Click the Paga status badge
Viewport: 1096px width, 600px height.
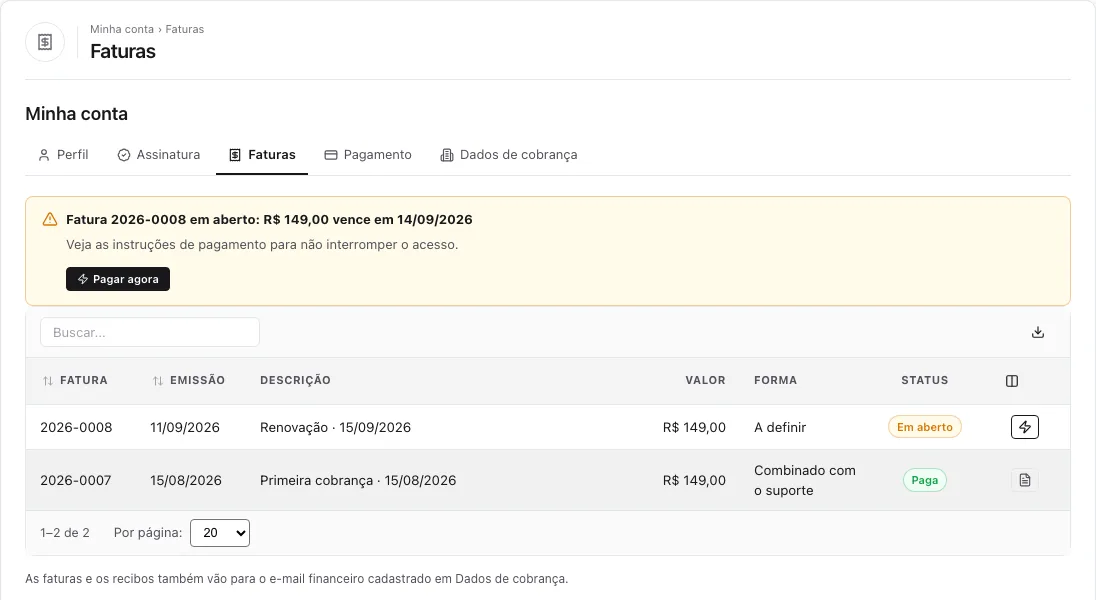coord(924,480)
